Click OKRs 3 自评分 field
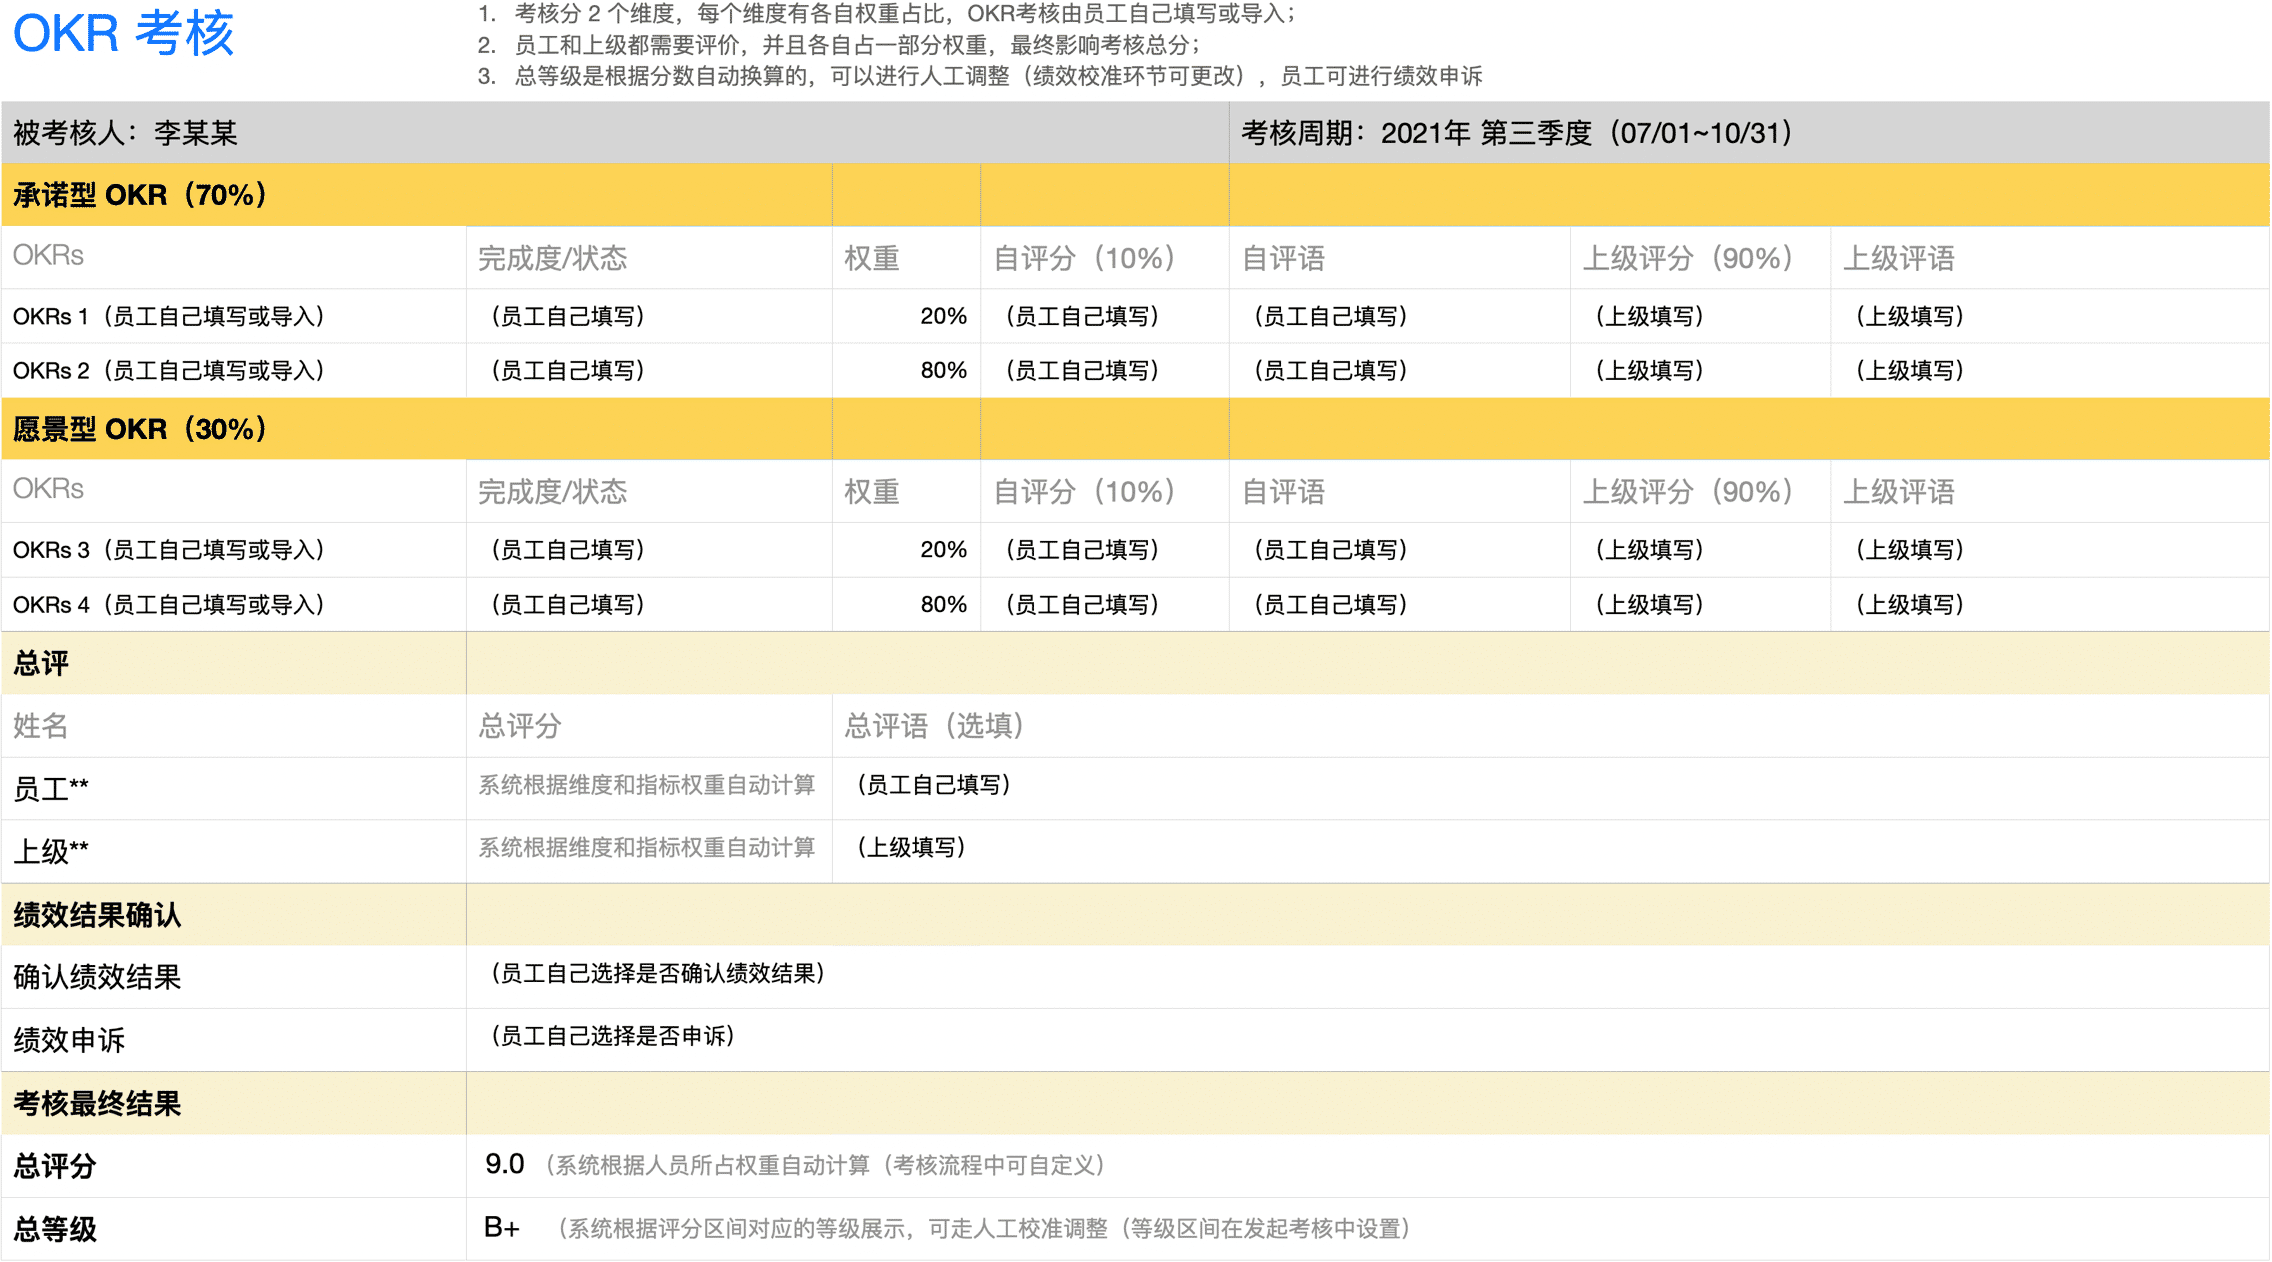This screenshot has height=1262, width=2272. (1105, 550)
